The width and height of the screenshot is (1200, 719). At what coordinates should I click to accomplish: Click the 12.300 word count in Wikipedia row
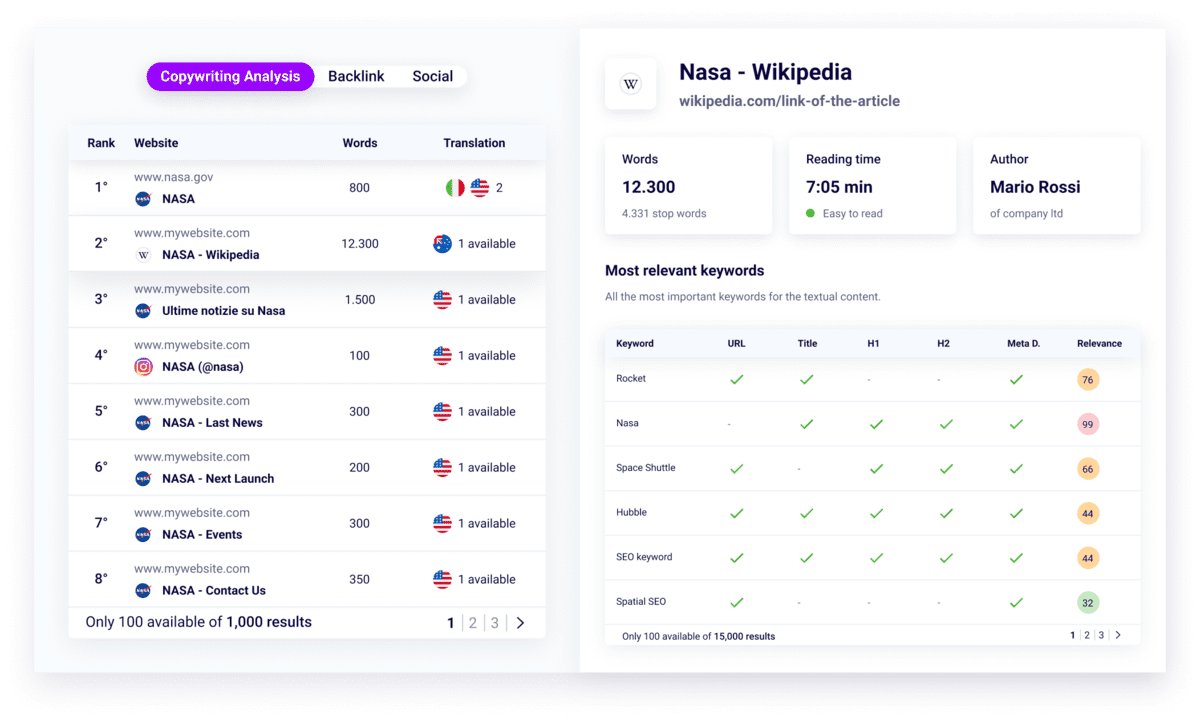tap(360, 244)
